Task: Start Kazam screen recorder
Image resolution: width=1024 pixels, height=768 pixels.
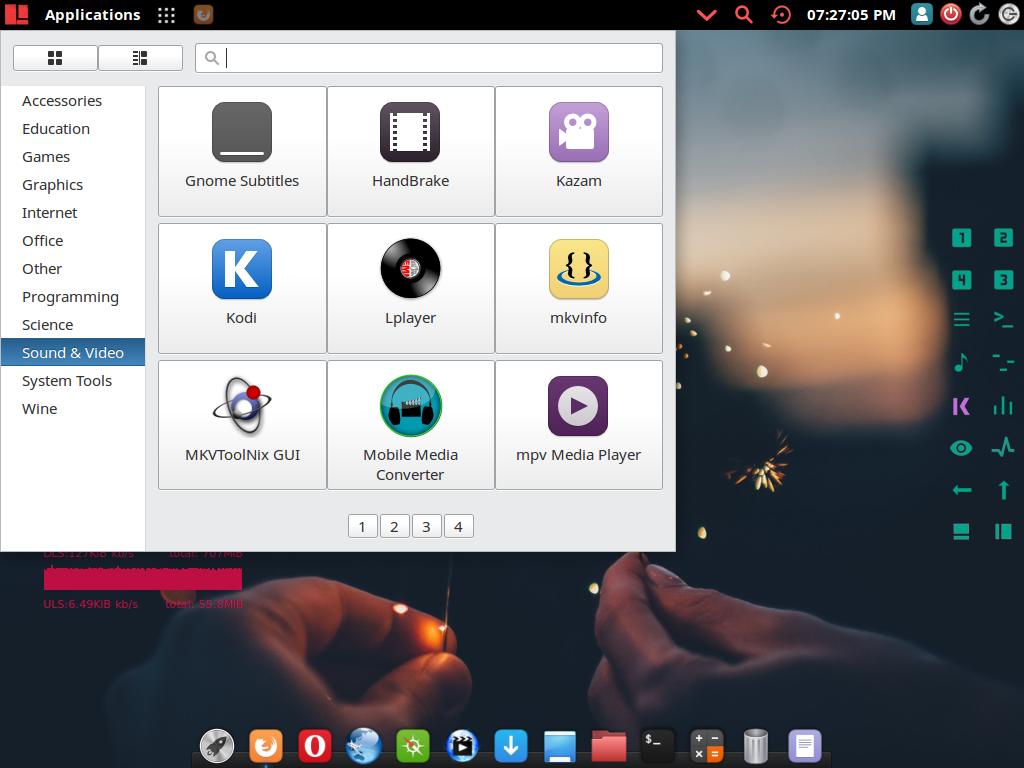Action: click(x=579, y=151)
